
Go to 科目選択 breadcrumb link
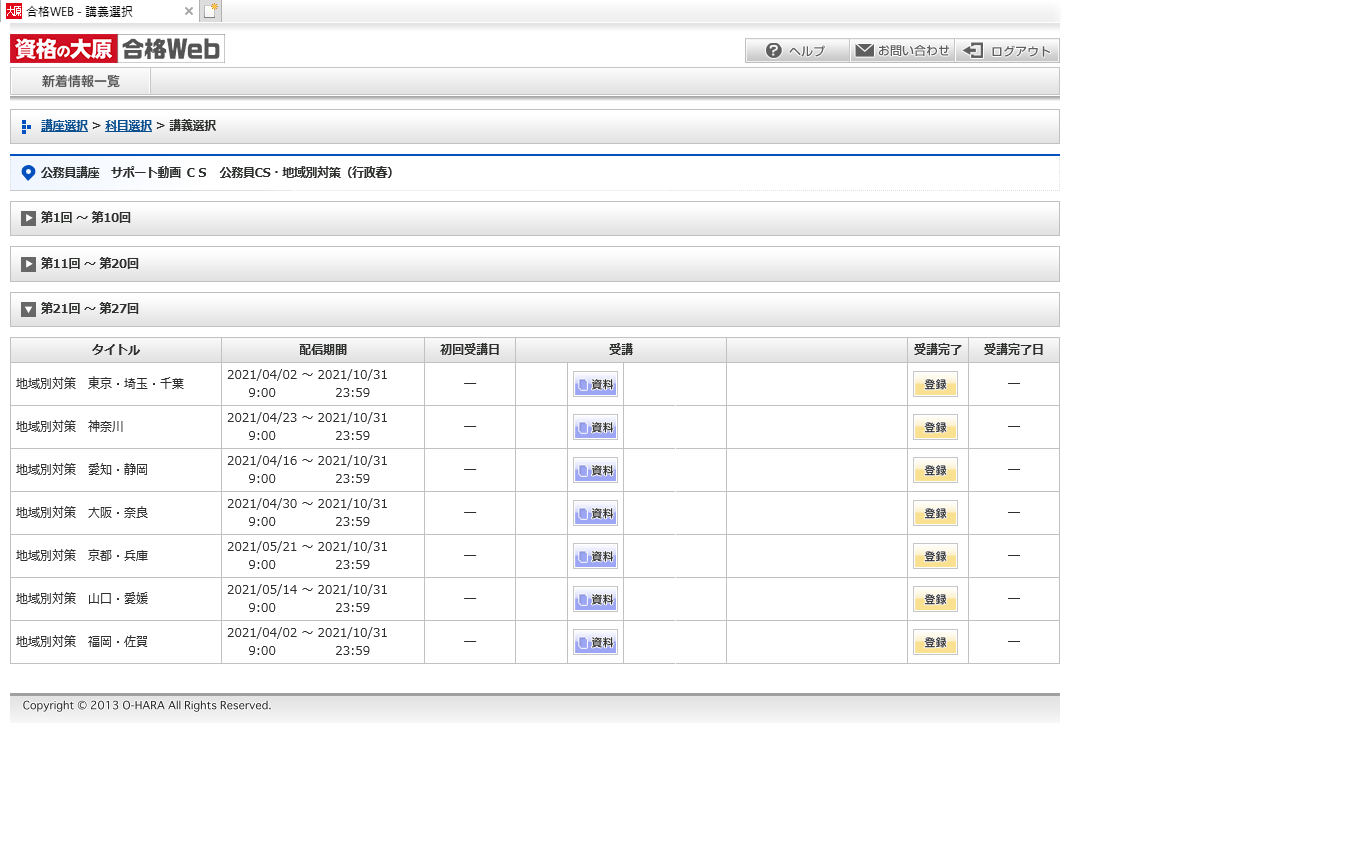click(x=128, y=126)
